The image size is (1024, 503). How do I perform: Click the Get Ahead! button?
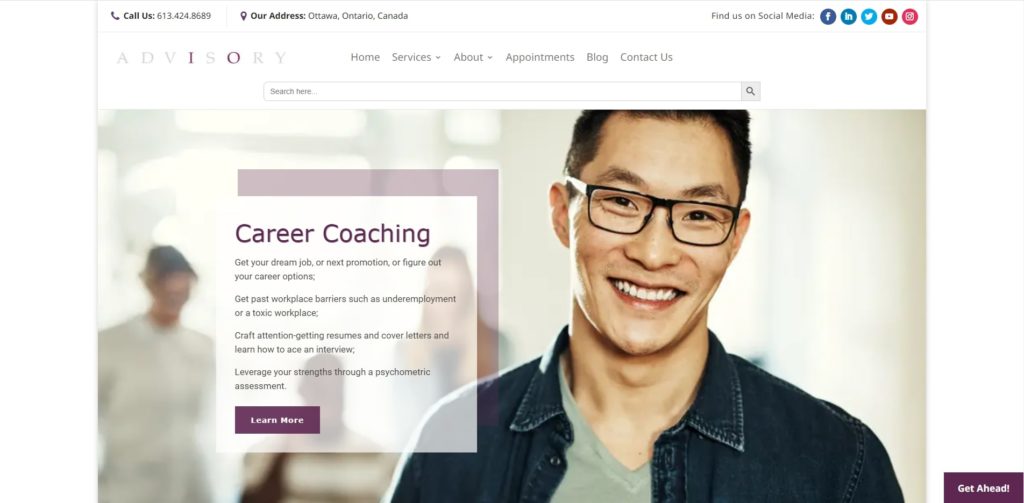pos(984,488)
